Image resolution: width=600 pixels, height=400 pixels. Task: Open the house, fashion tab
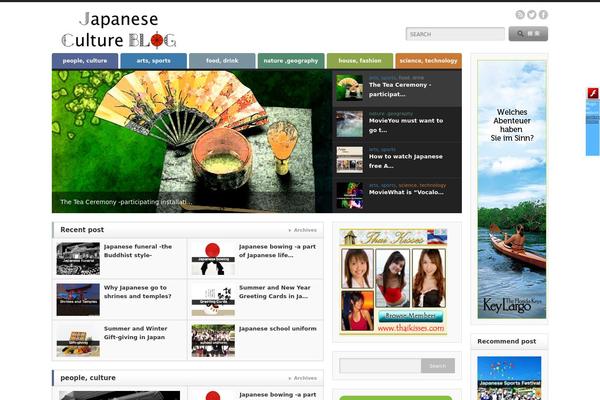pyautogui.click(x=360, y=61)
